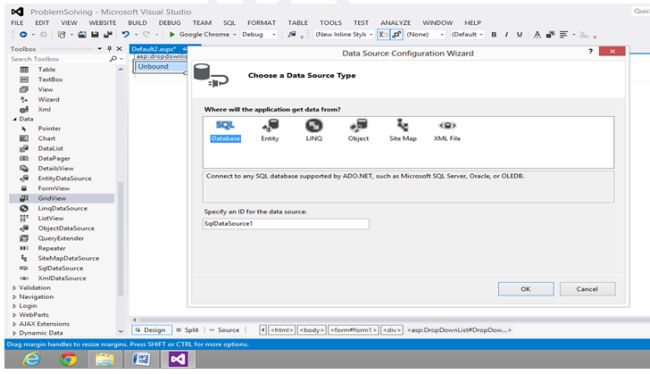Open the FORMAT menu
Image resolution: width=650 pixels, height=374 pixels.
point(261,23)
